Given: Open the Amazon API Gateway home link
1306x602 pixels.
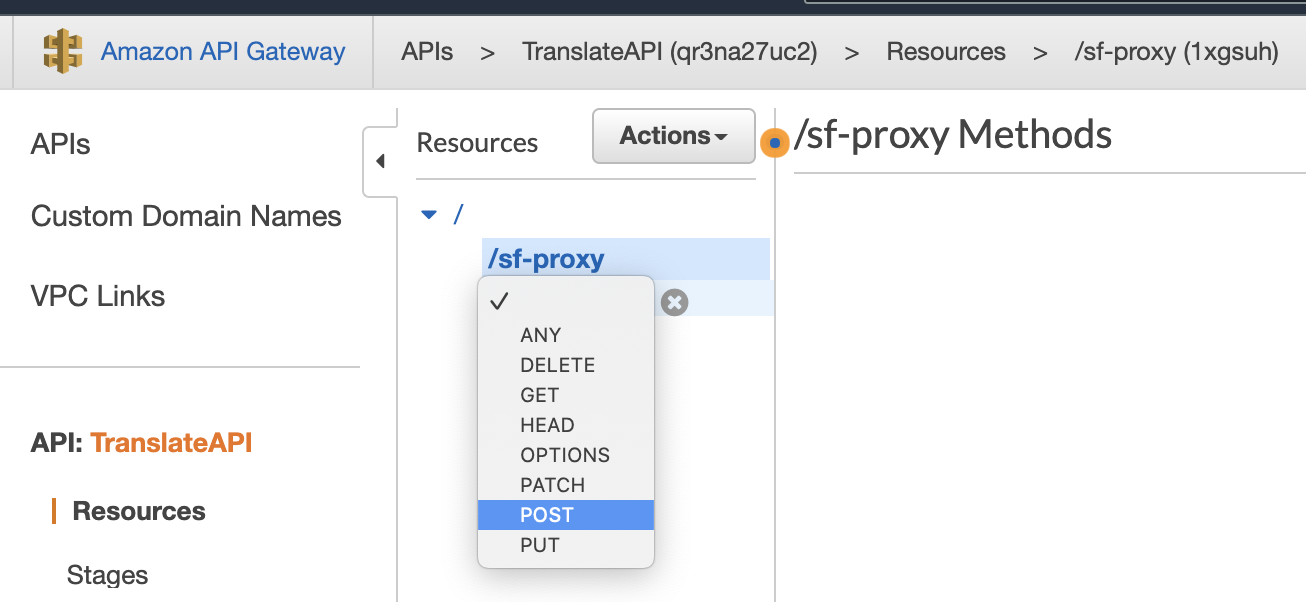Looking at the screenshot, I should (223, 51).
